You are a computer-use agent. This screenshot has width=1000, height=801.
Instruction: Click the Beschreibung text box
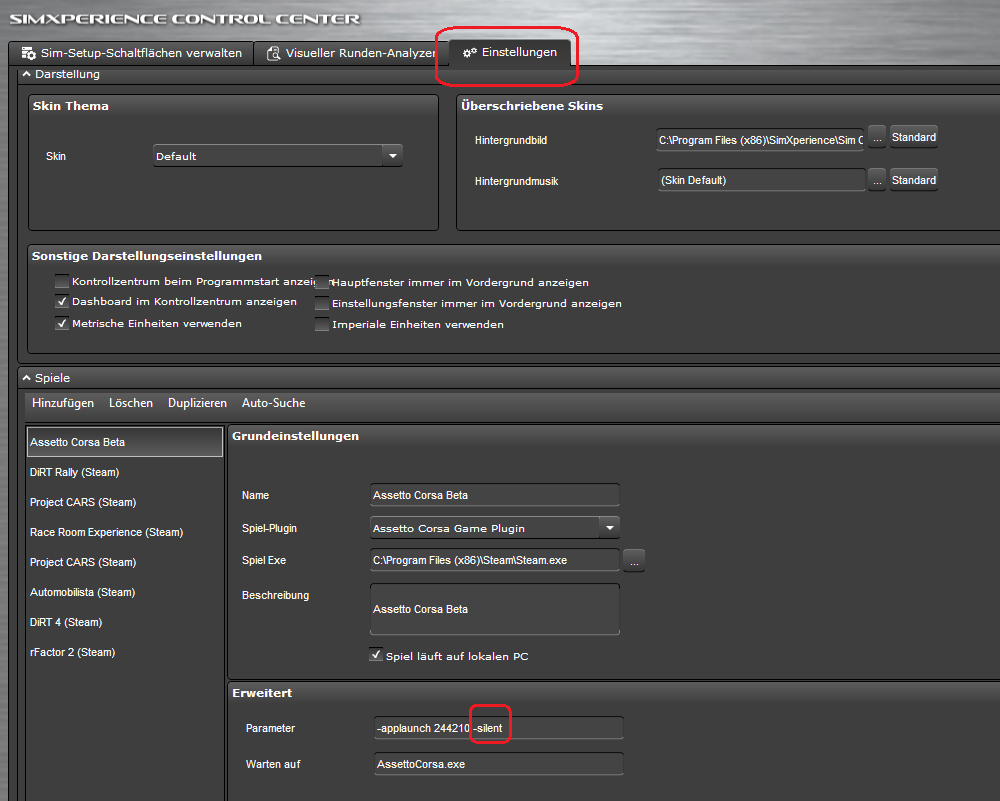point(495,609)
